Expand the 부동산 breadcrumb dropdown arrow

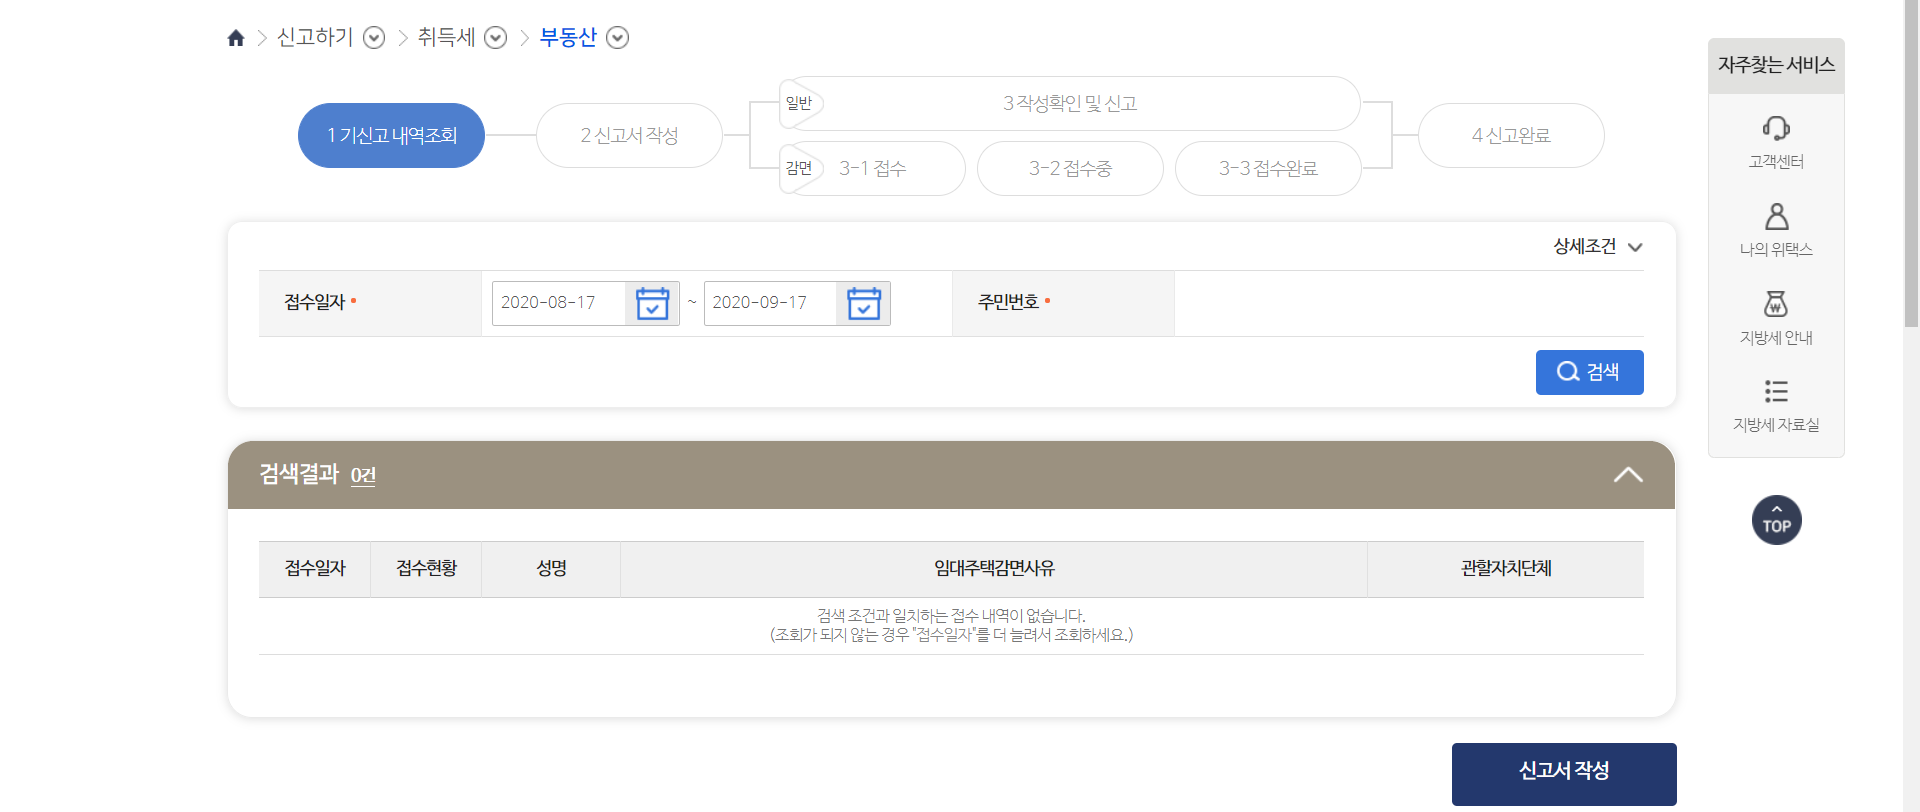click(618, 38)
